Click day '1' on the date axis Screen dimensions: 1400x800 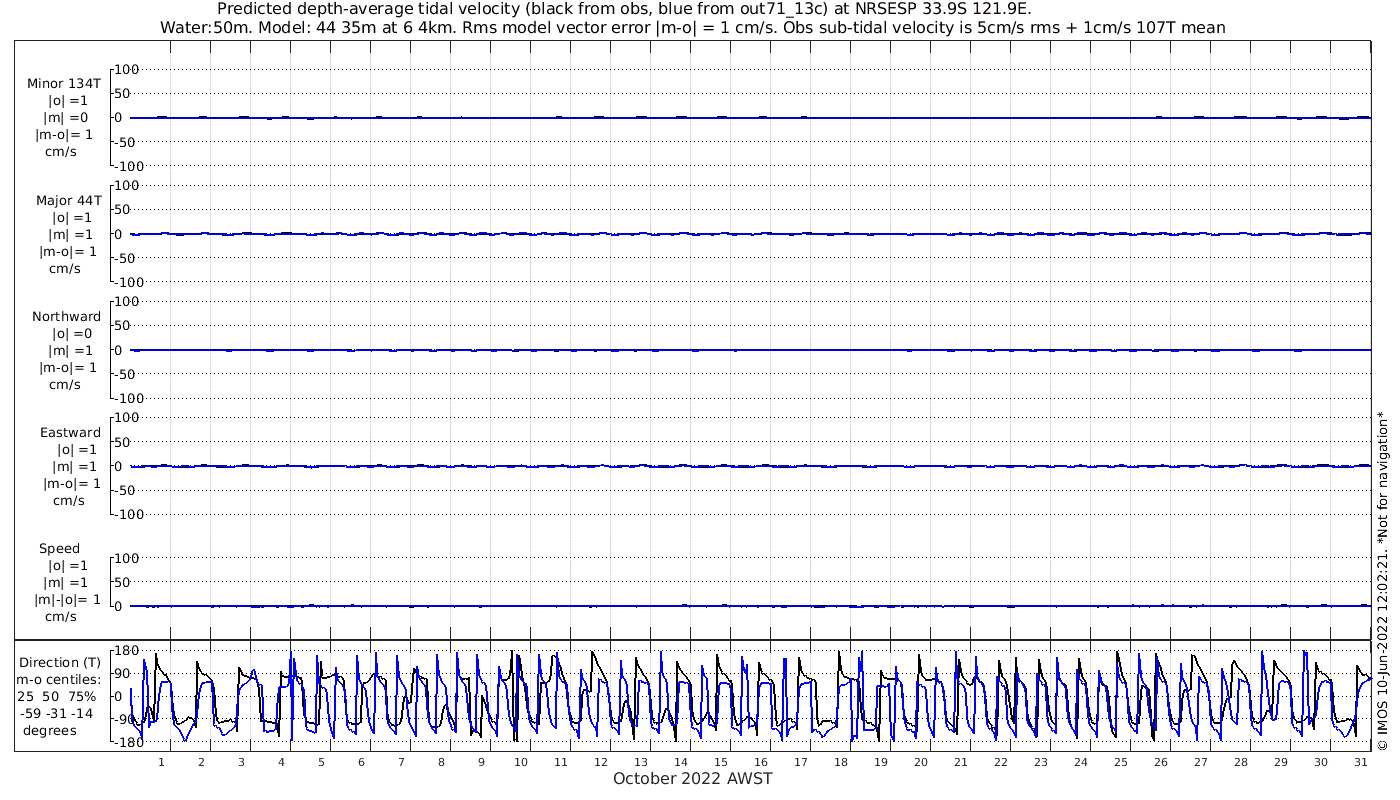161,762
